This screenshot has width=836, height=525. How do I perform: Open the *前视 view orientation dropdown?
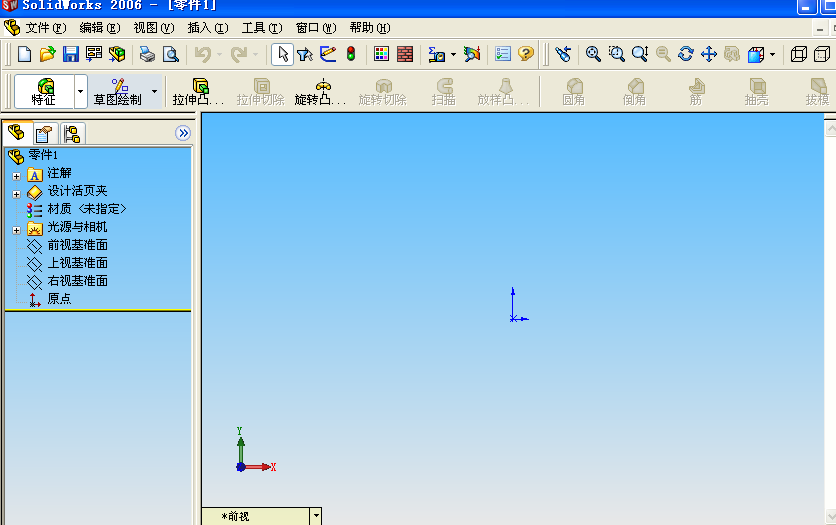click(316, 516)
